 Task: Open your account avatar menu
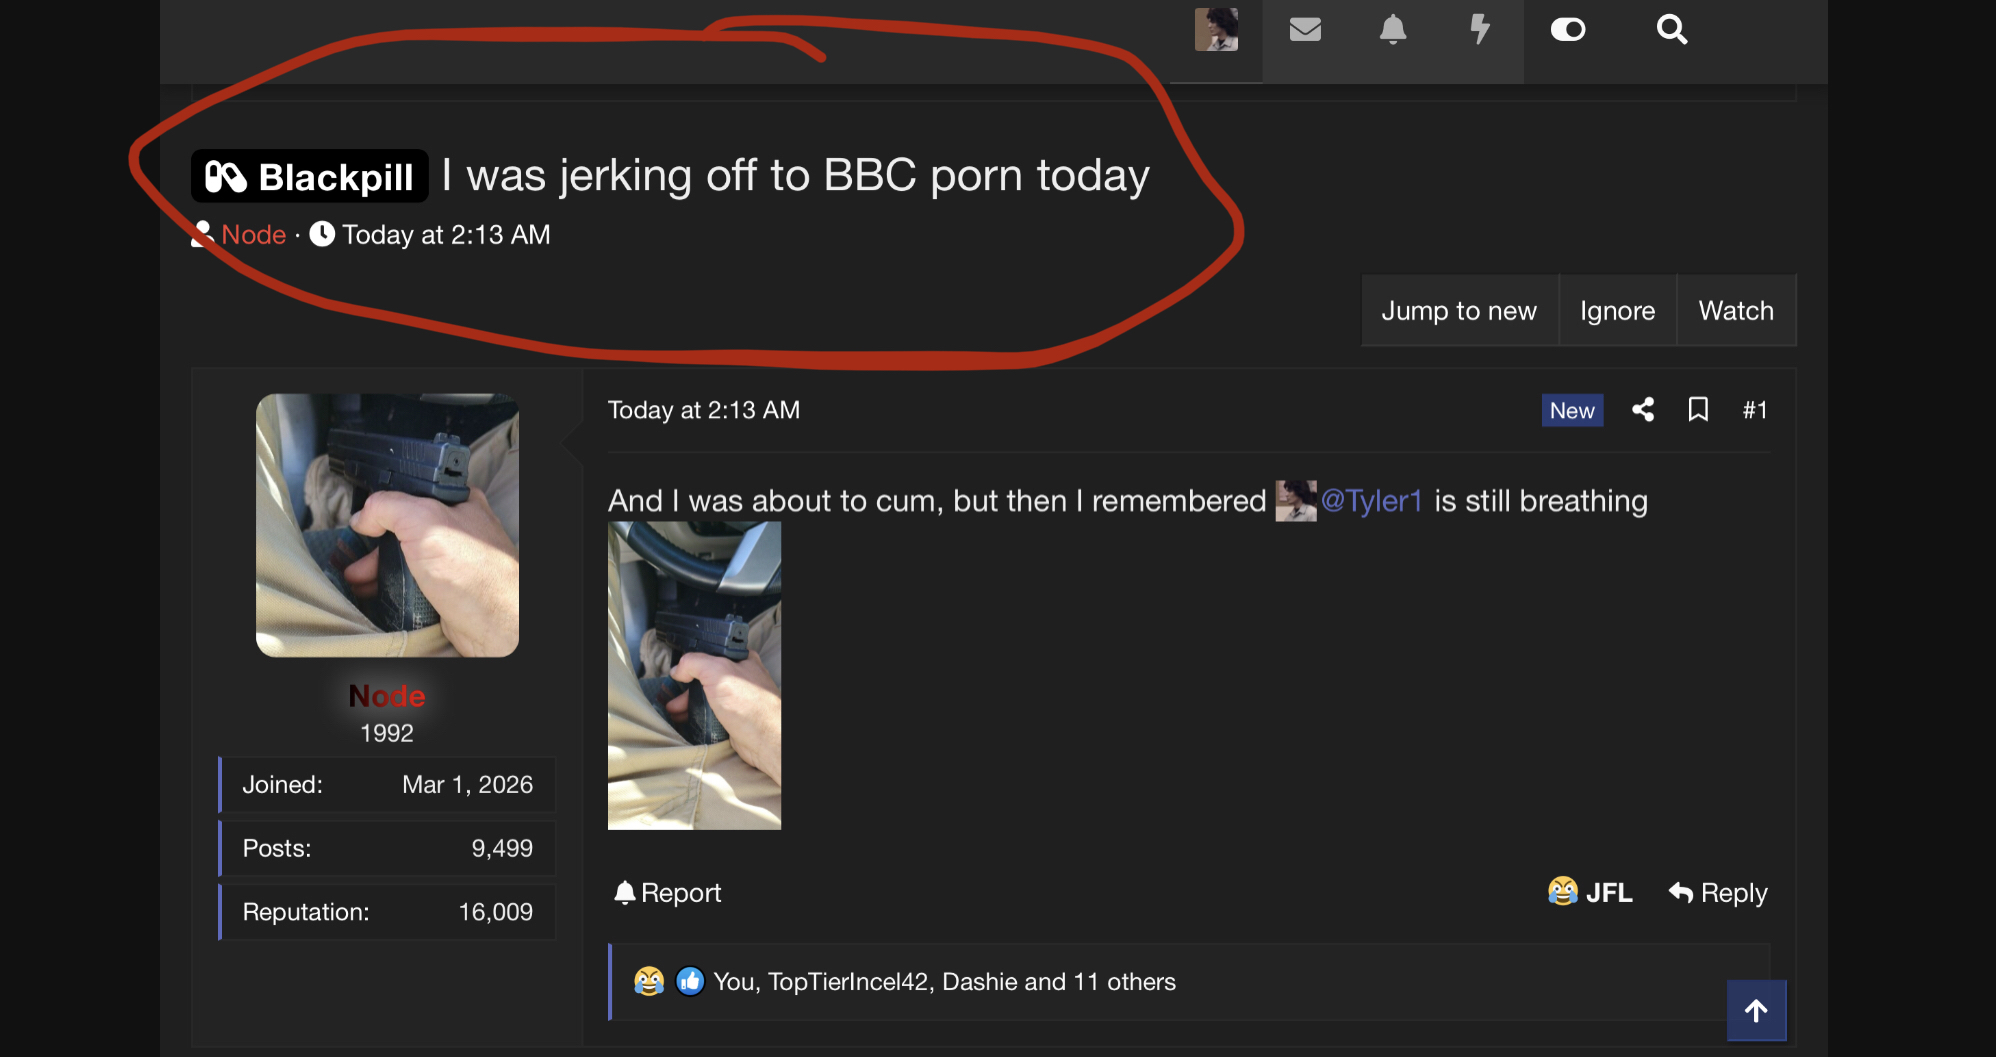click(x=1216, y=30)
